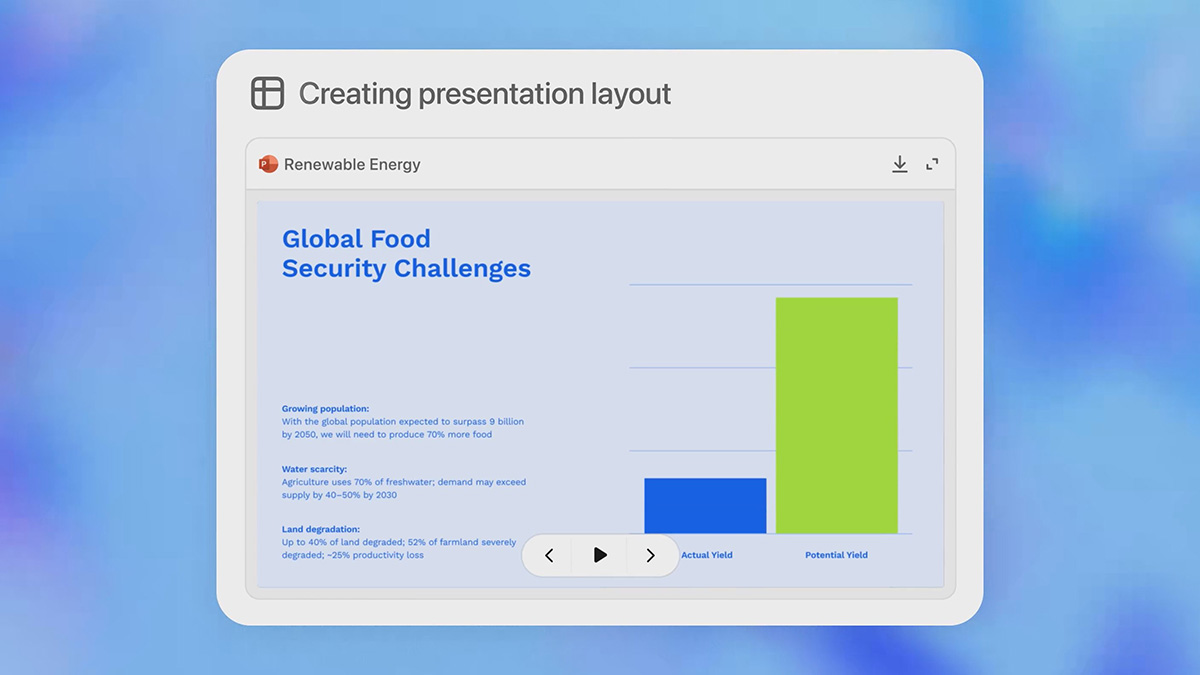1200x675 pixels.
Task: Click the Water scarcity heading
Action: [314, 468]
